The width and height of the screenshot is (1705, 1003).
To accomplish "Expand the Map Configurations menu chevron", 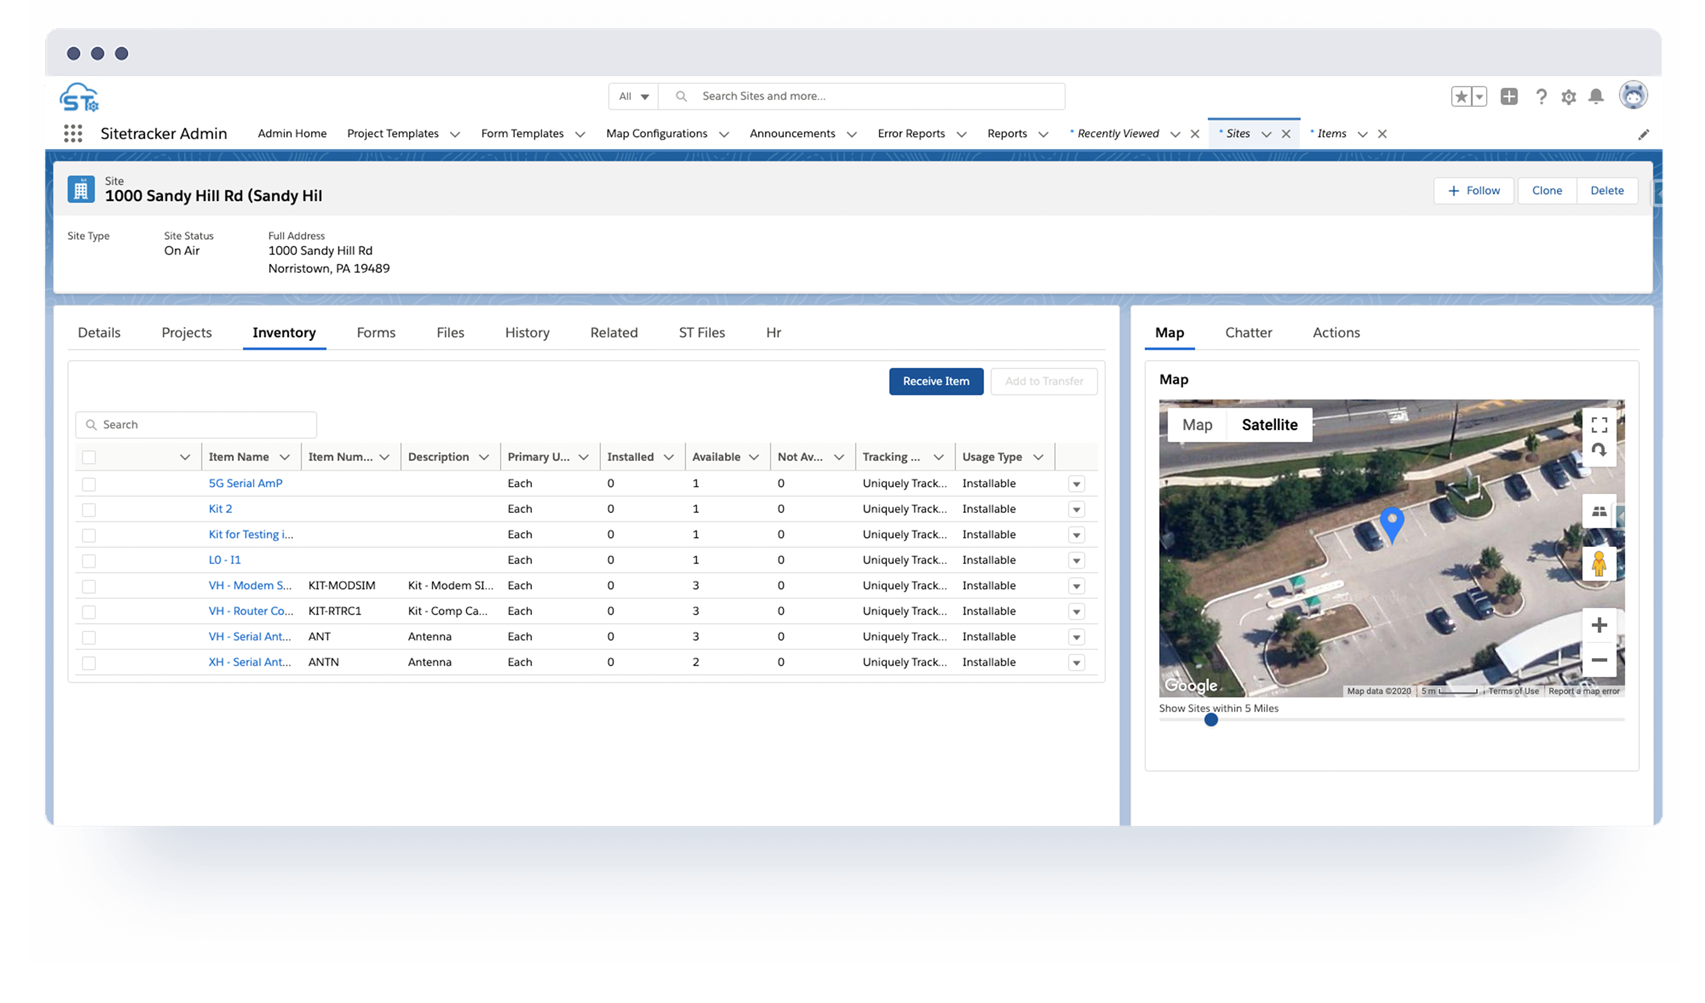I will [x=724, y=134].
